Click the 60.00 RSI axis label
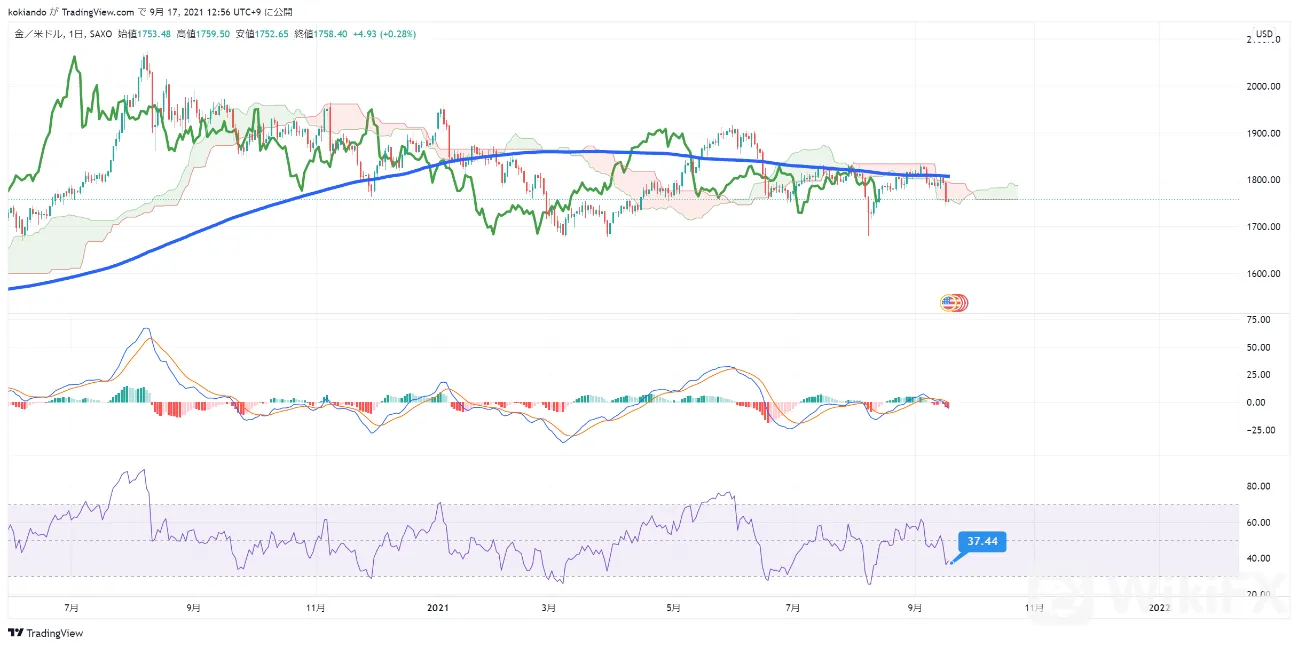The width and height of the screenshot is (1298, 647). (x=1259, y=523)
